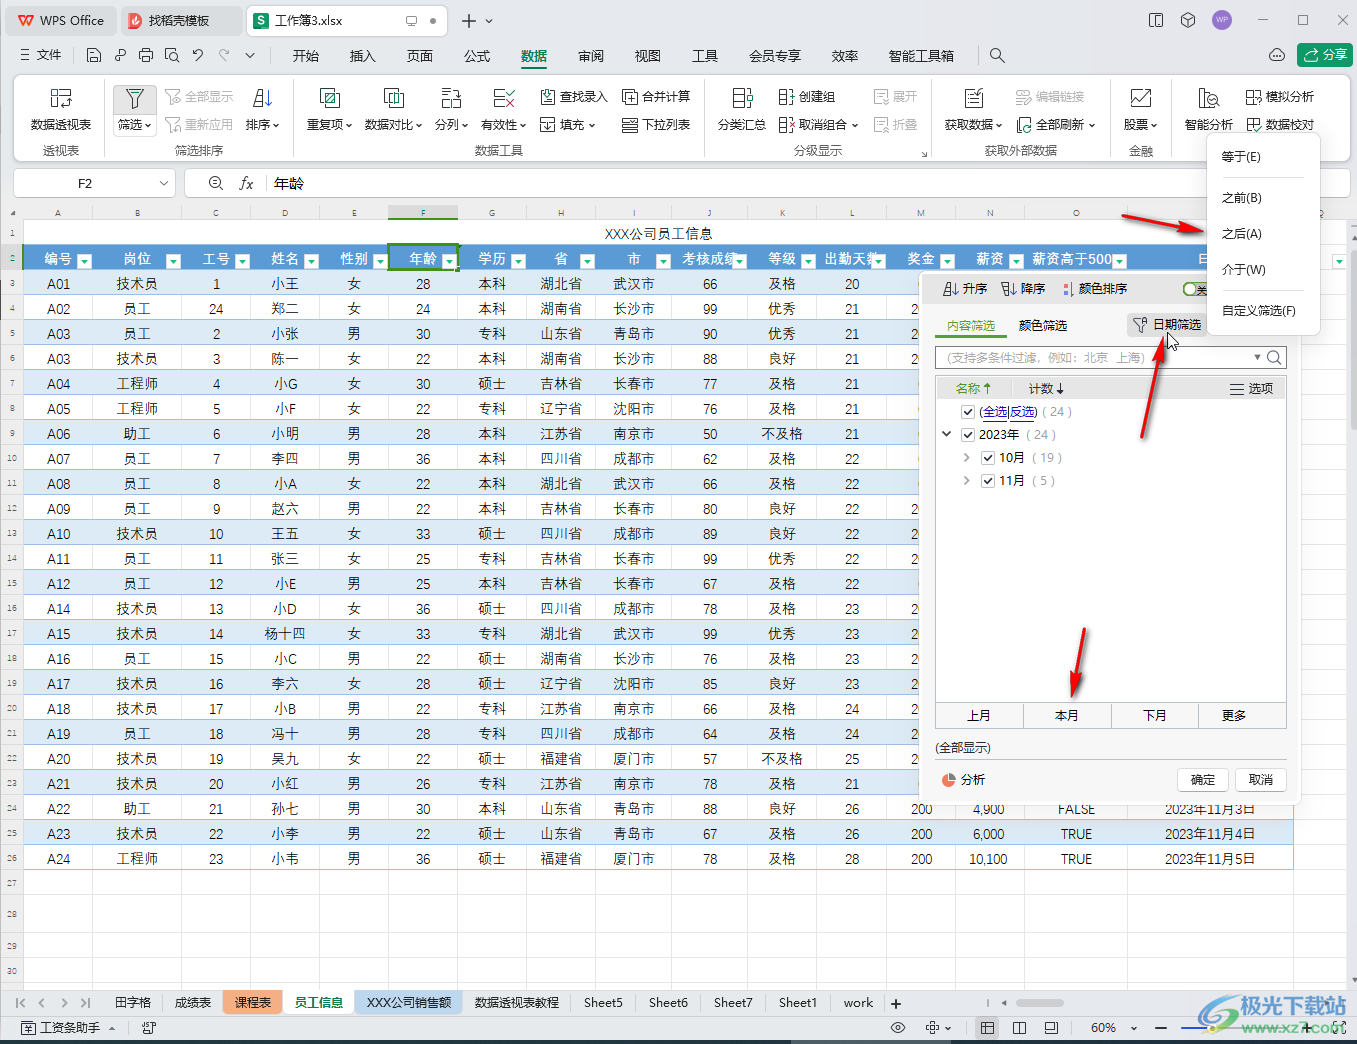The width and height of the screenshot is (1357, 1044).
Task: Click the 选项 options button in filter list
Action: (1252, 389)
